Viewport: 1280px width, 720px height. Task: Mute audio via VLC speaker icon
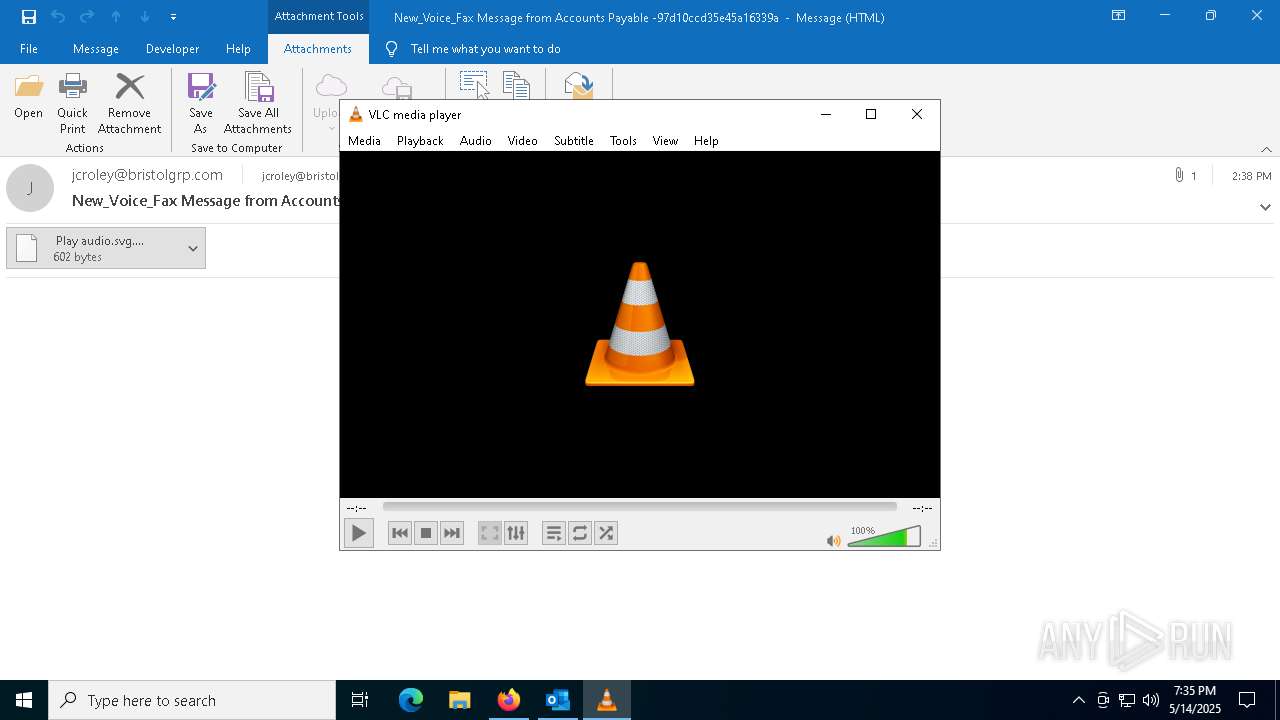(834, 540)
